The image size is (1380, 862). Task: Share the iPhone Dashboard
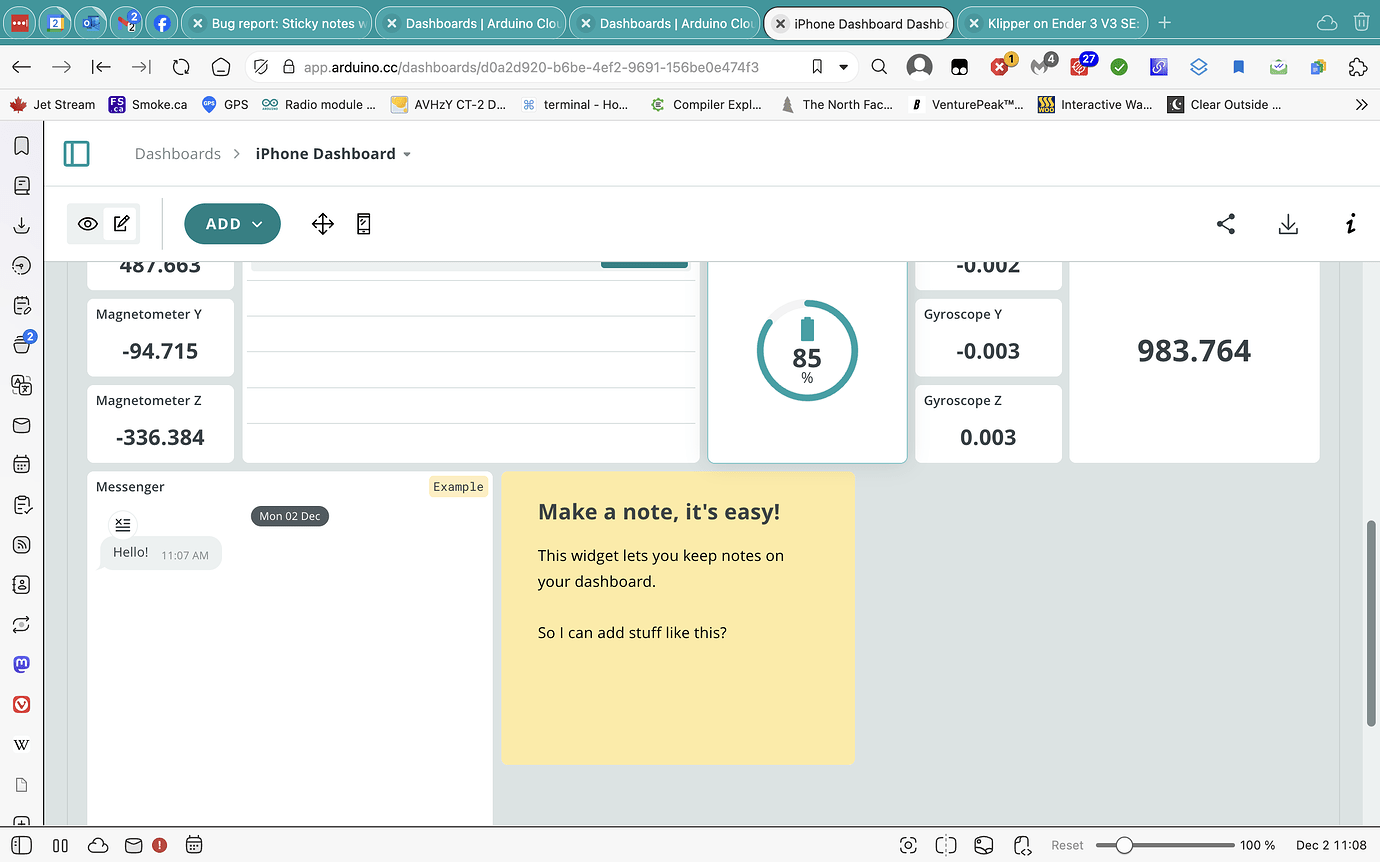click(x=1225, y=224)
